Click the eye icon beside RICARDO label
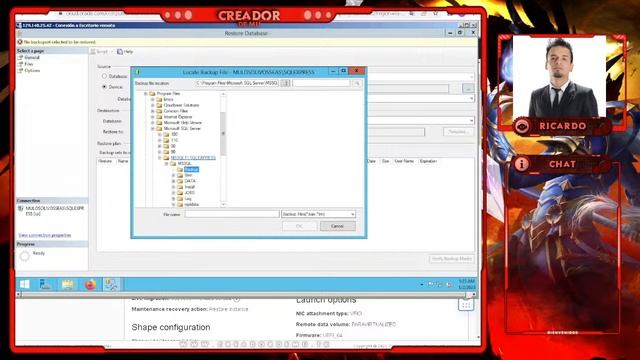 [x=522, y=126]
